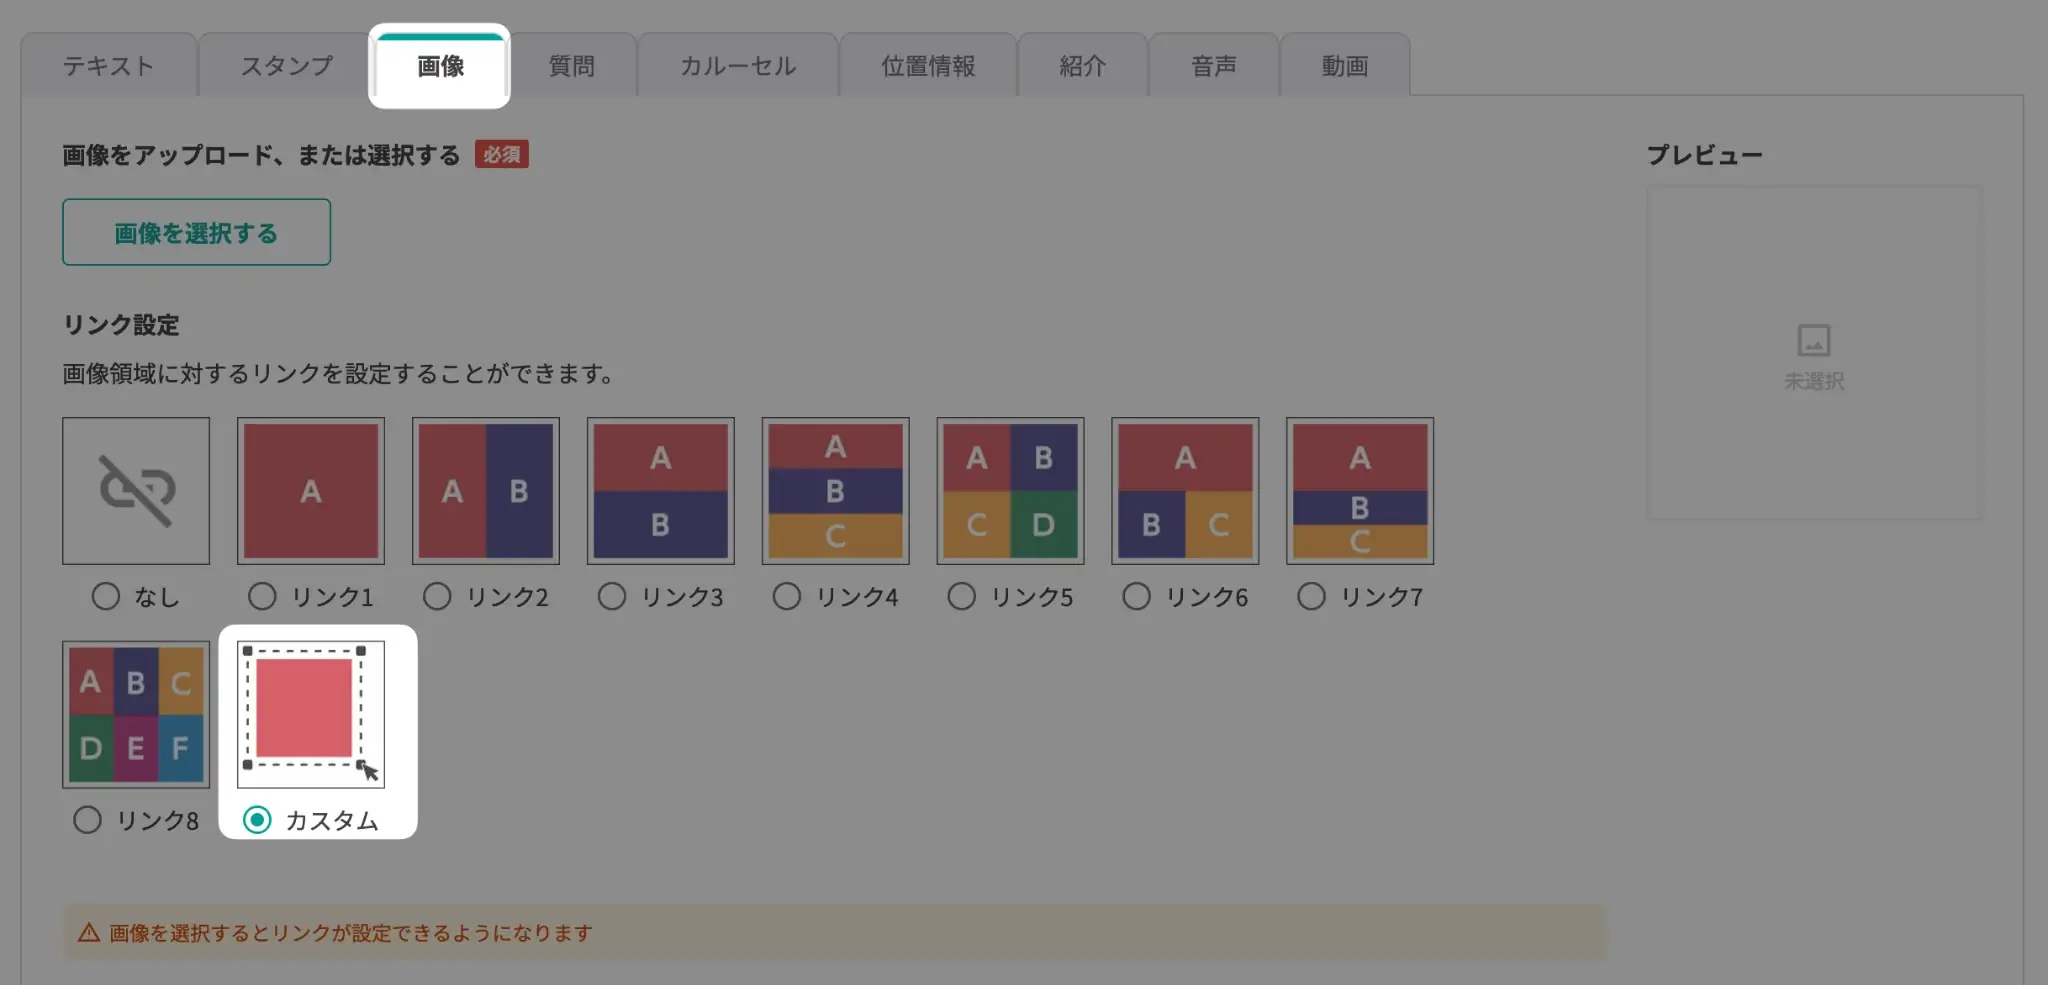
Task: Select the four-quadrant ABCD layout thumbnail
Action: [1011, 491]
